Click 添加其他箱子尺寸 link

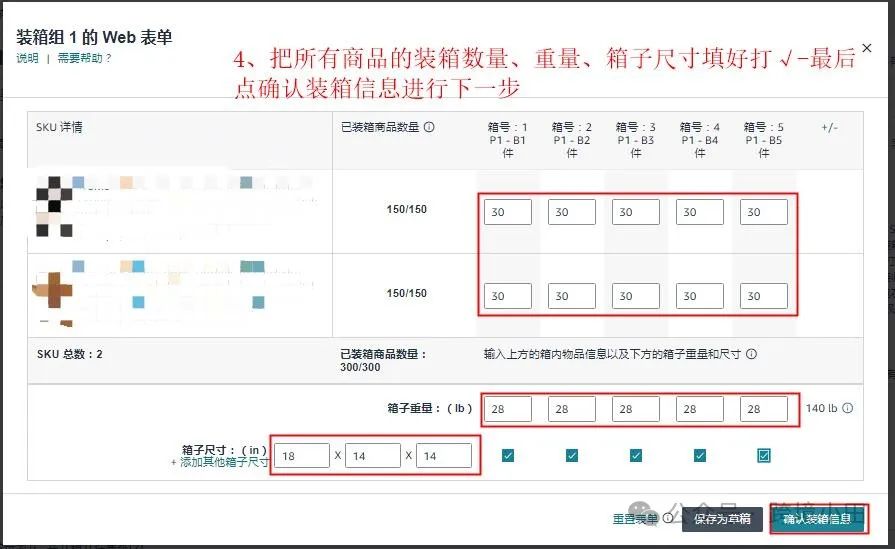coord(220,462)
